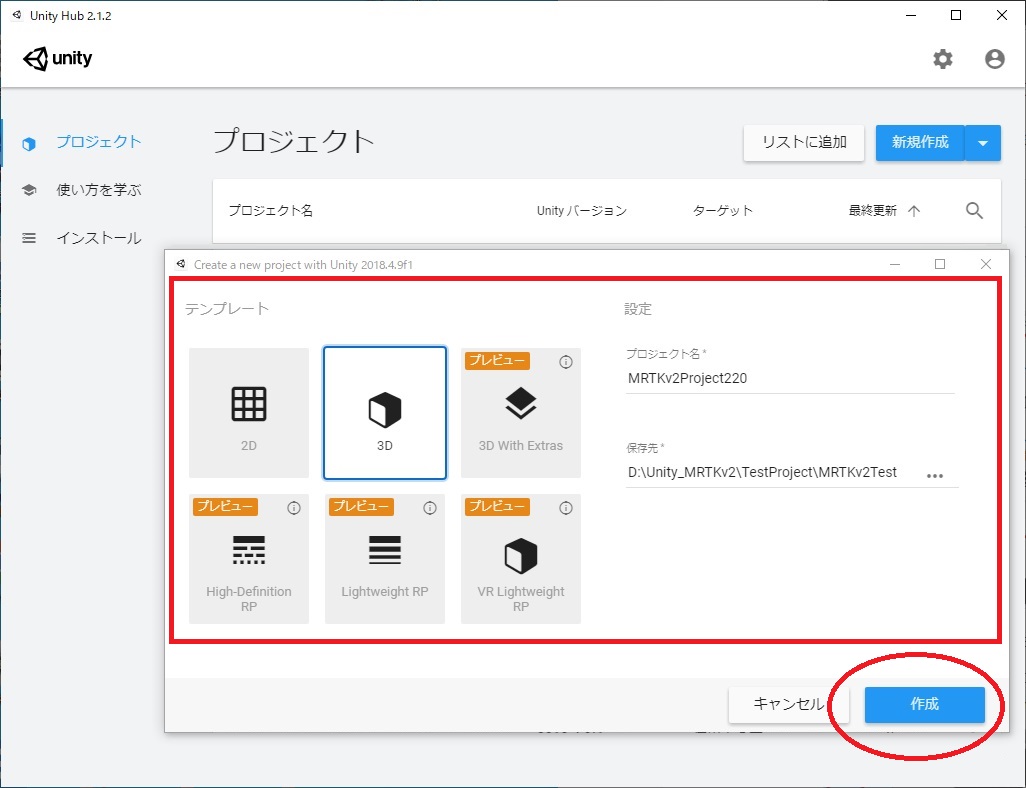Minimize the Create new project dialog
Viewport: 1026px width, 788px height.
point(895,264)
